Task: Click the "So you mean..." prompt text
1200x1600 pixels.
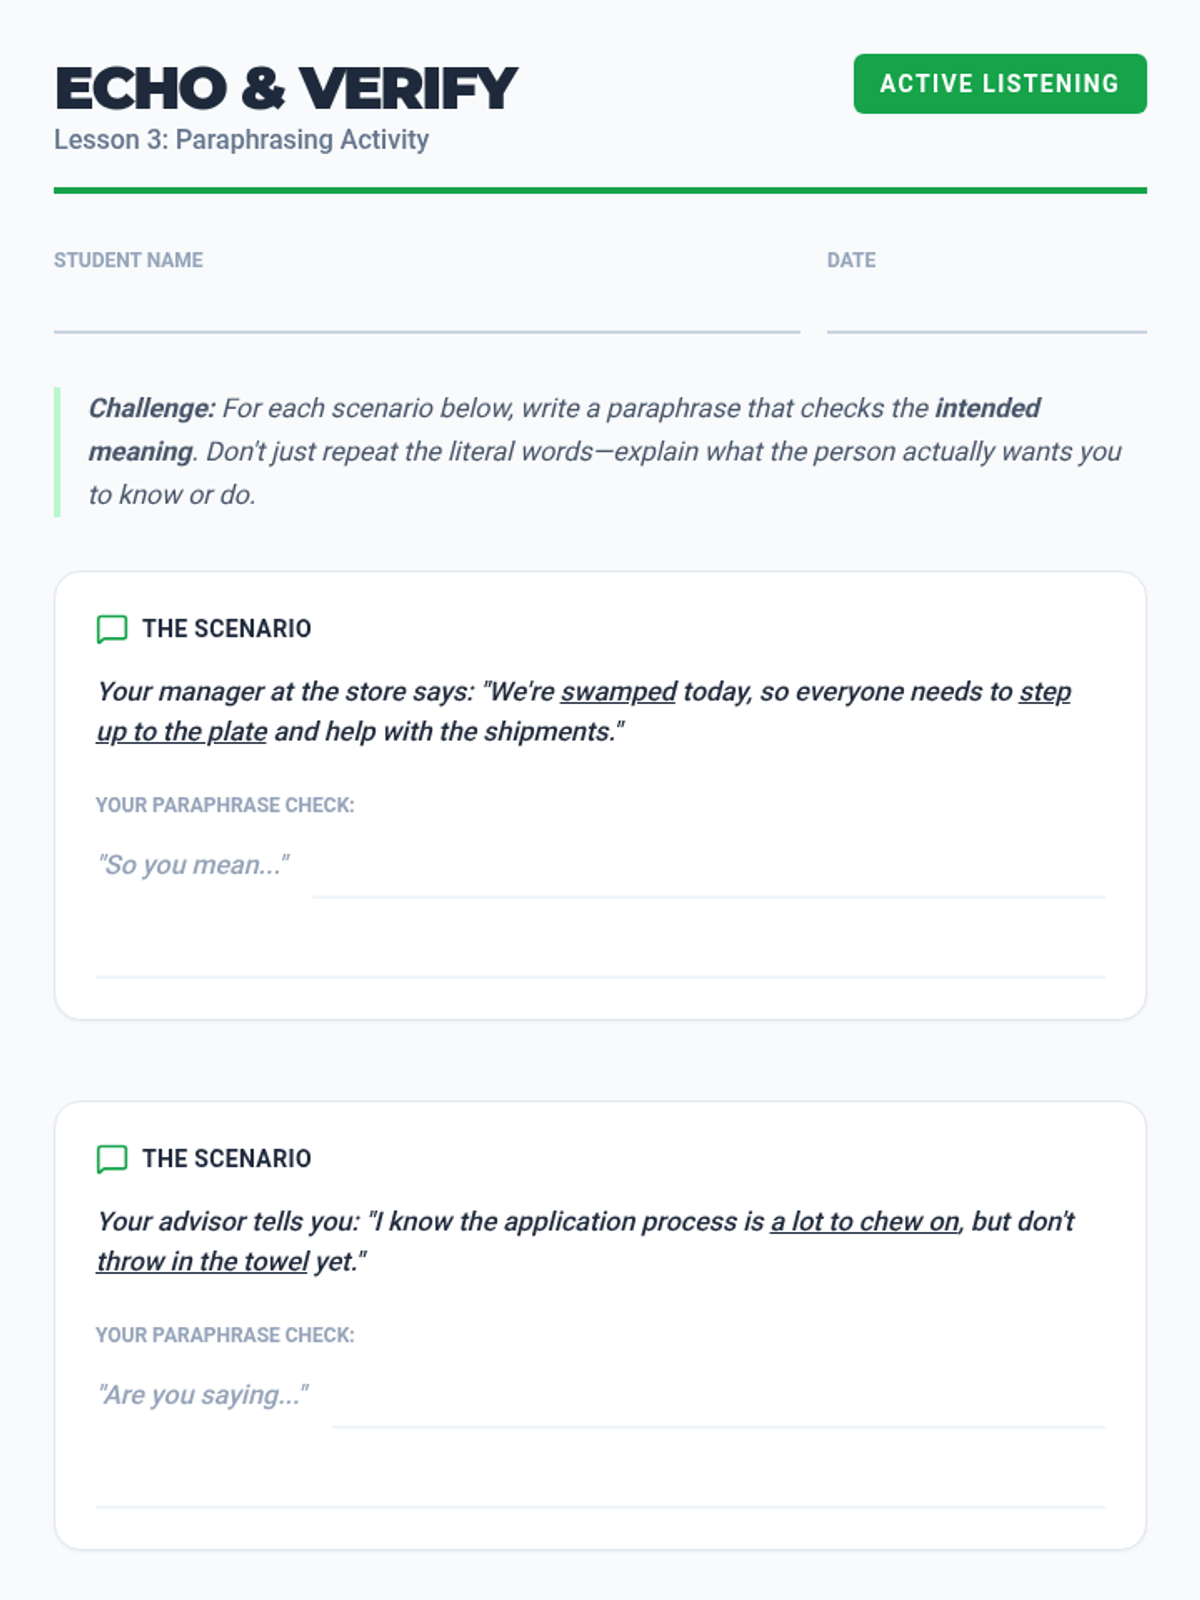Action: tap(193, 865)
